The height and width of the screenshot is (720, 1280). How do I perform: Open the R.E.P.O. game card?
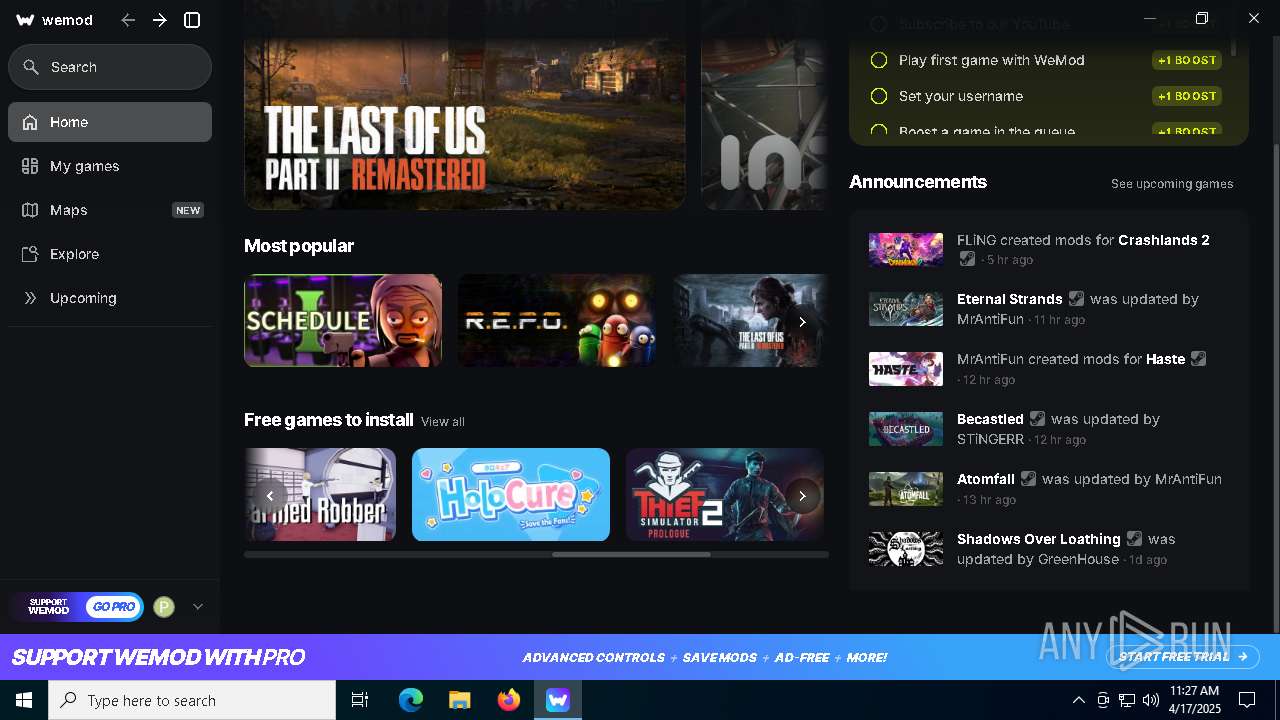pos(557,320)
